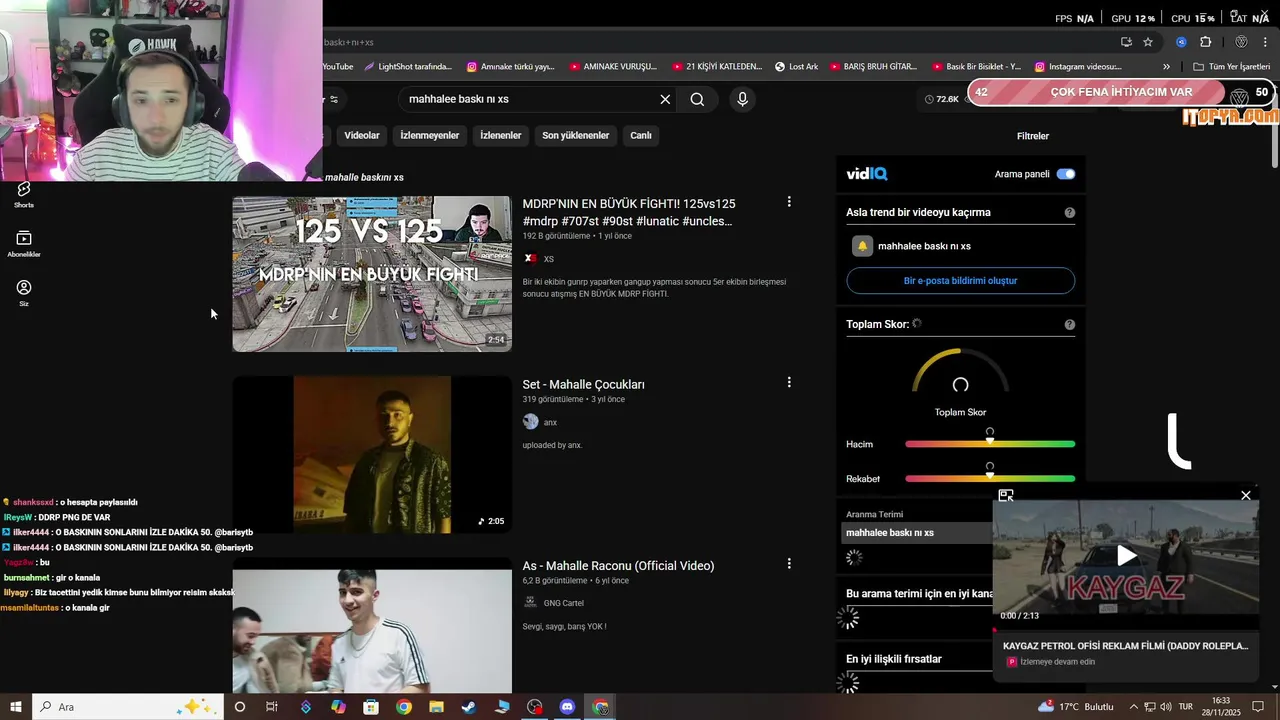Open help icon beside Toplam Skor
The image size is (1280, 720).
pyautogui.click(x=1070, y=325)
